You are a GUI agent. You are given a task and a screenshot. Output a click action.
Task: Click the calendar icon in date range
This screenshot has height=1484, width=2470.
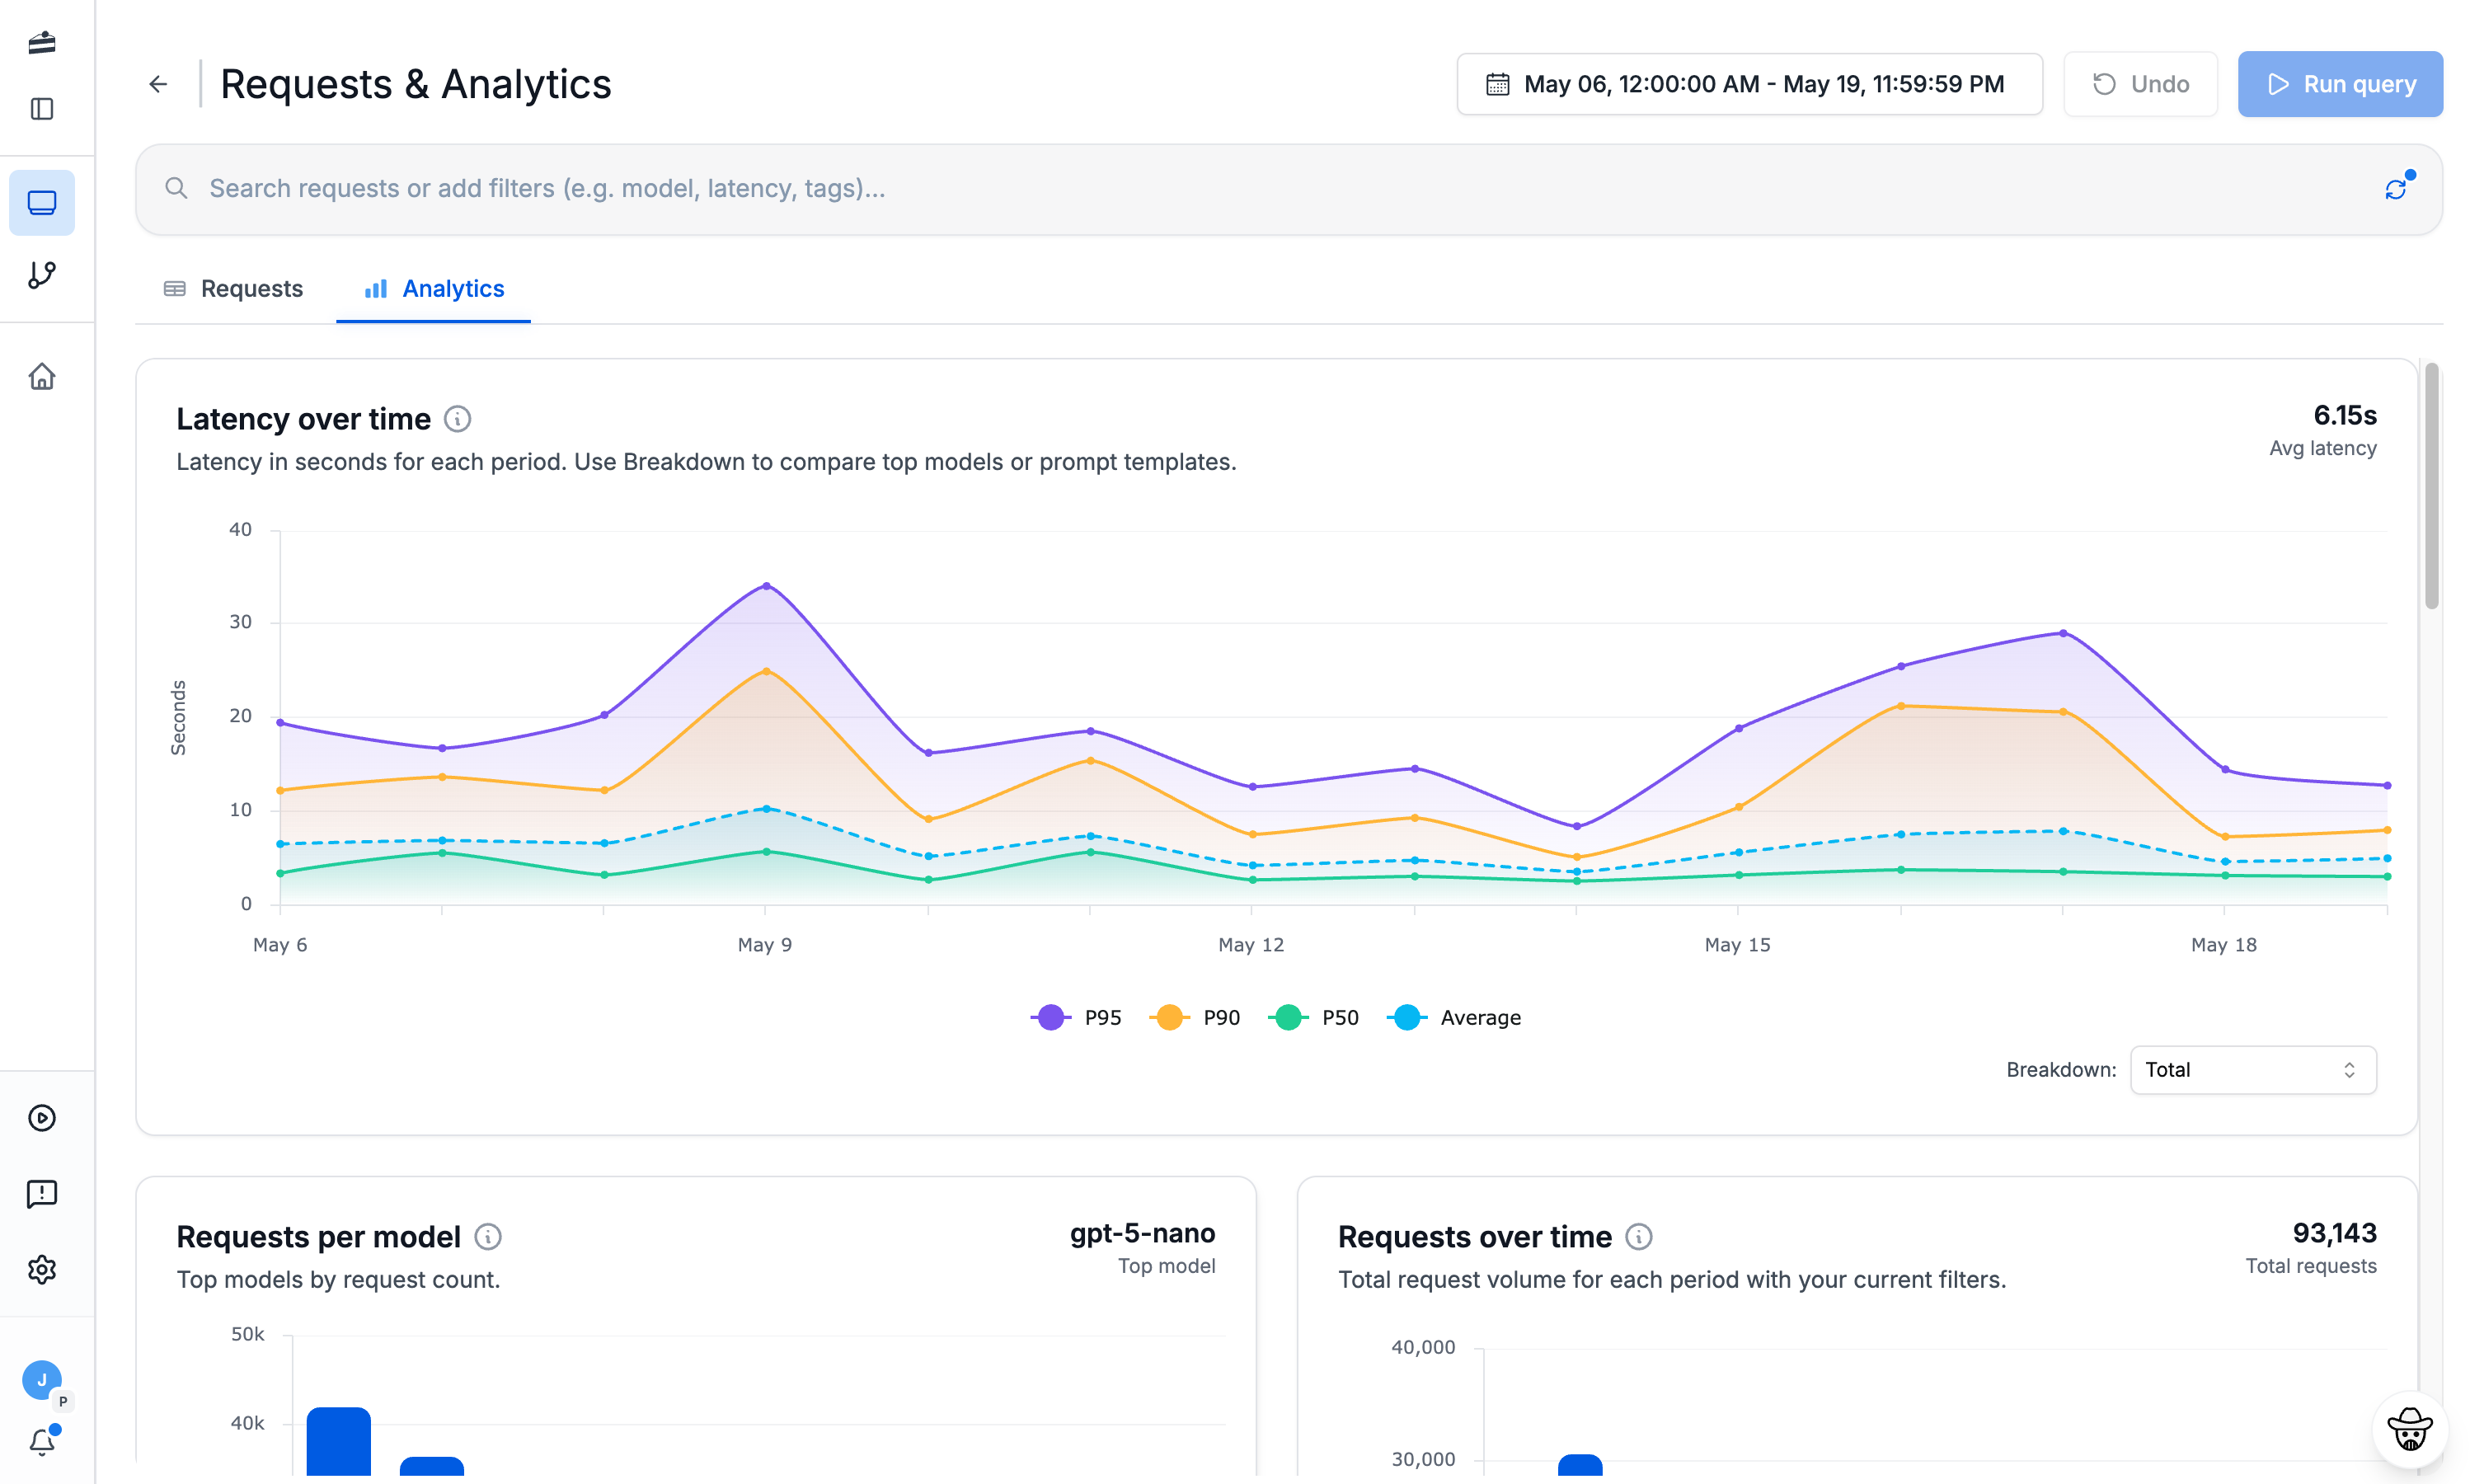coord(1497,84)
